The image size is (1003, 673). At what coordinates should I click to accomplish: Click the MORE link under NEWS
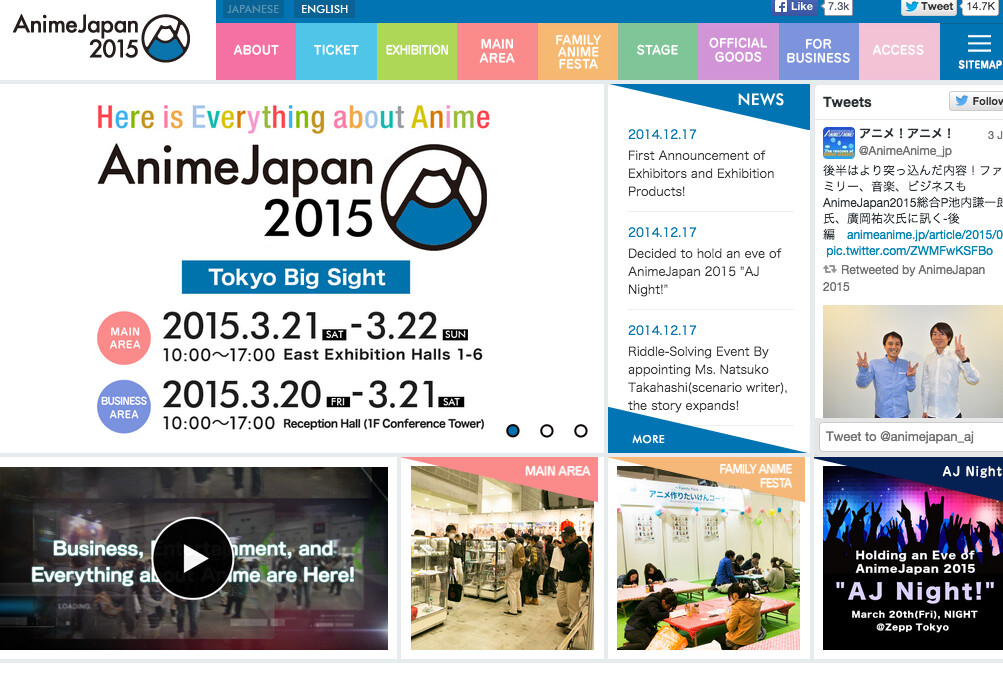pos(647,439)
